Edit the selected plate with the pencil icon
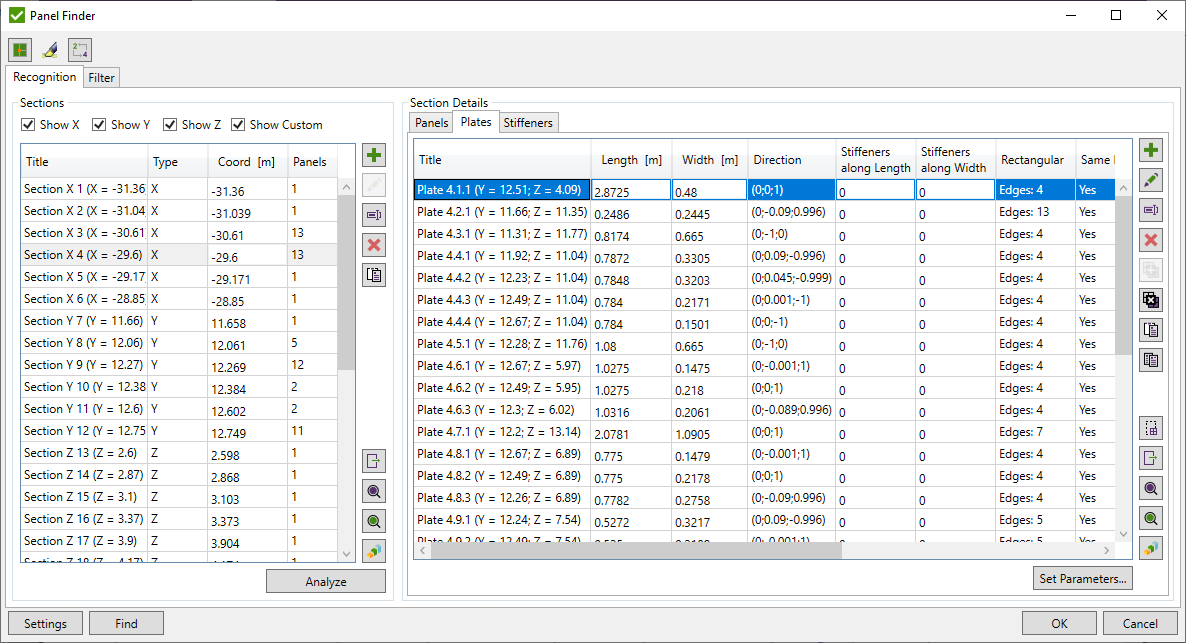 click(x=1151, y=180)
